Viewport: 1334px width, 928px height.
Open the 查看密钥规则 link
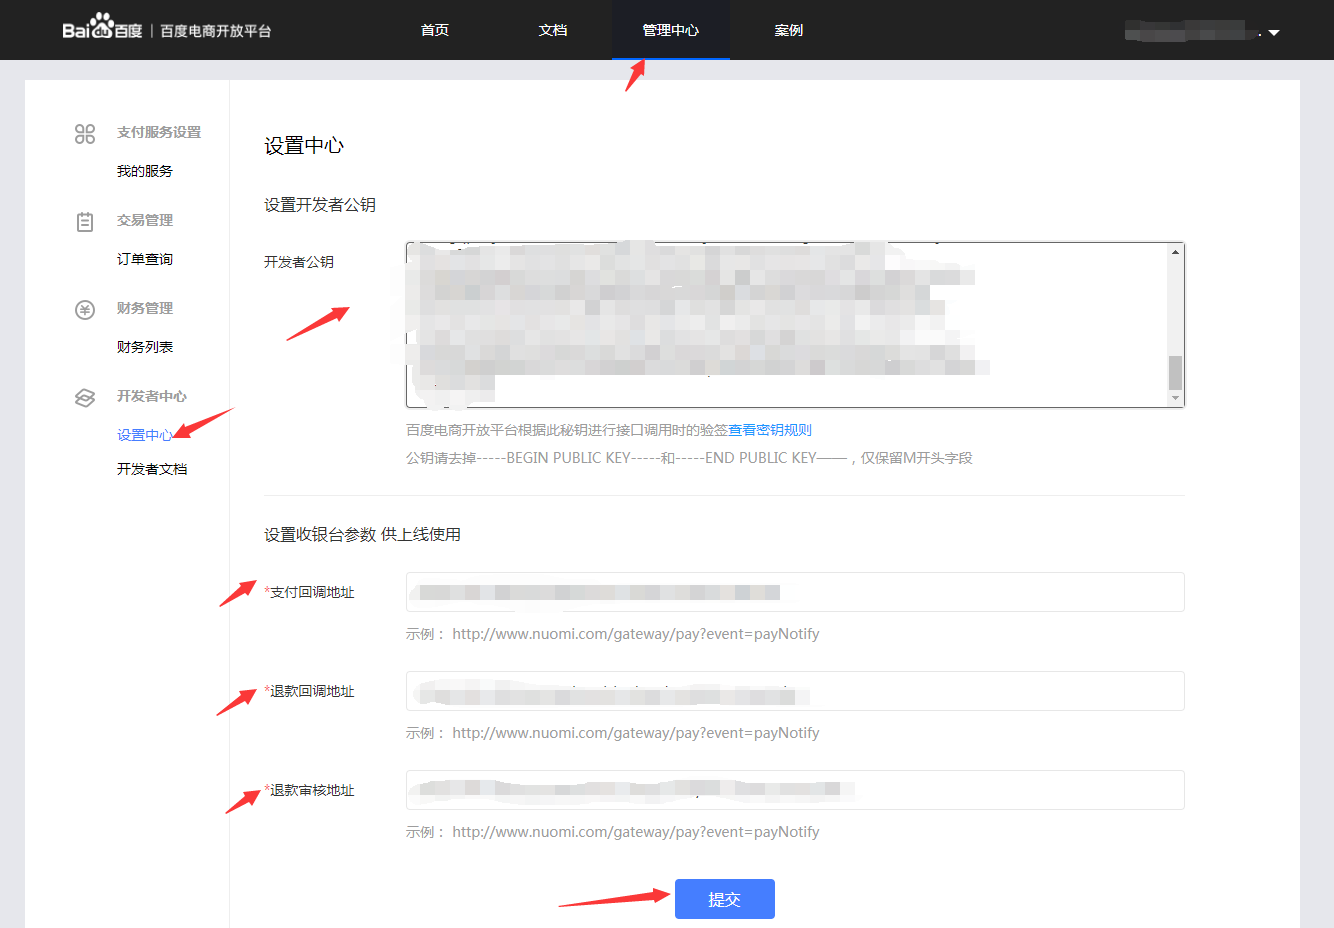[770, 430]
